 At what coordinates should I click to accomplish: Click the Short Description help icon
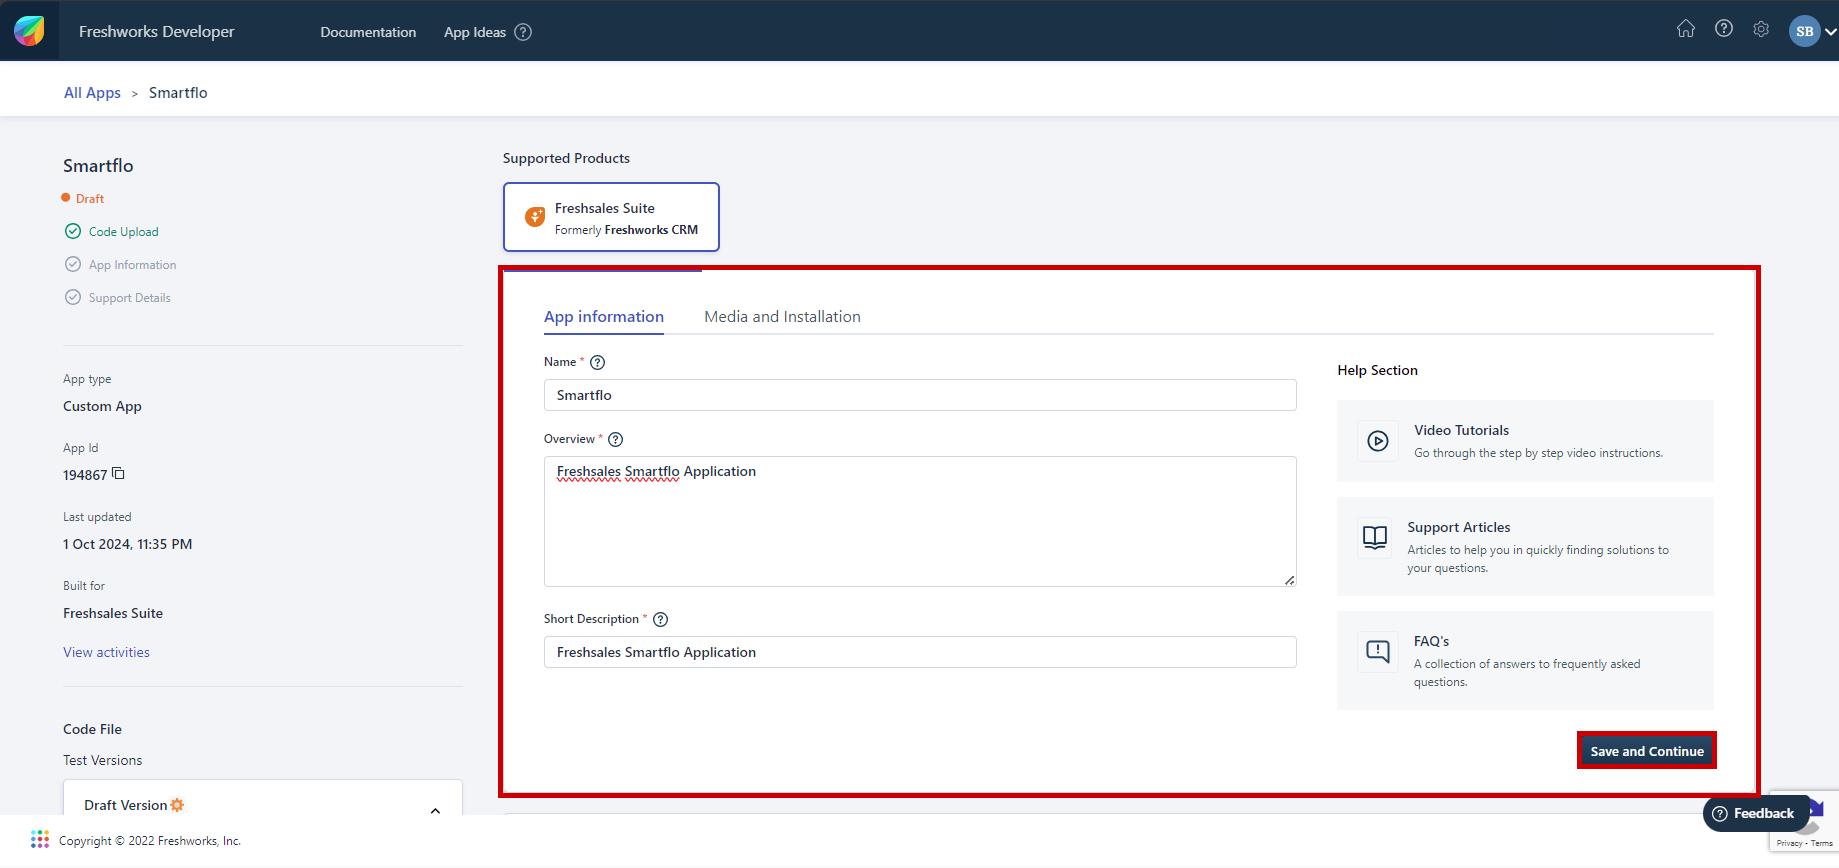[661, 619]
